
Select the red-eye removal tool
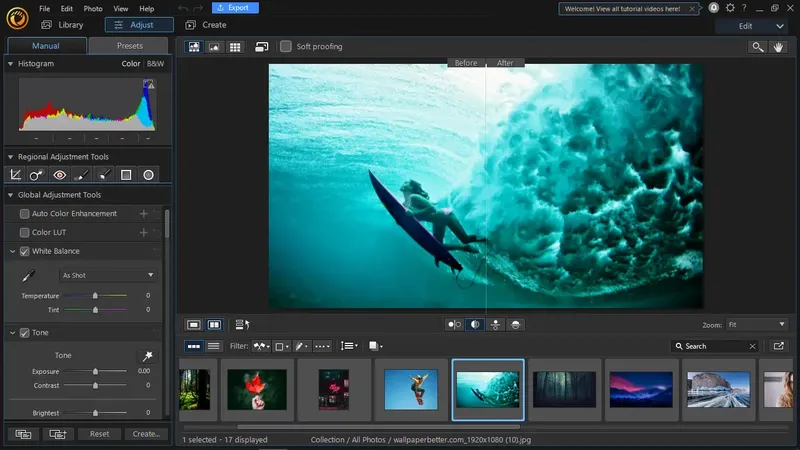[60, 175]
